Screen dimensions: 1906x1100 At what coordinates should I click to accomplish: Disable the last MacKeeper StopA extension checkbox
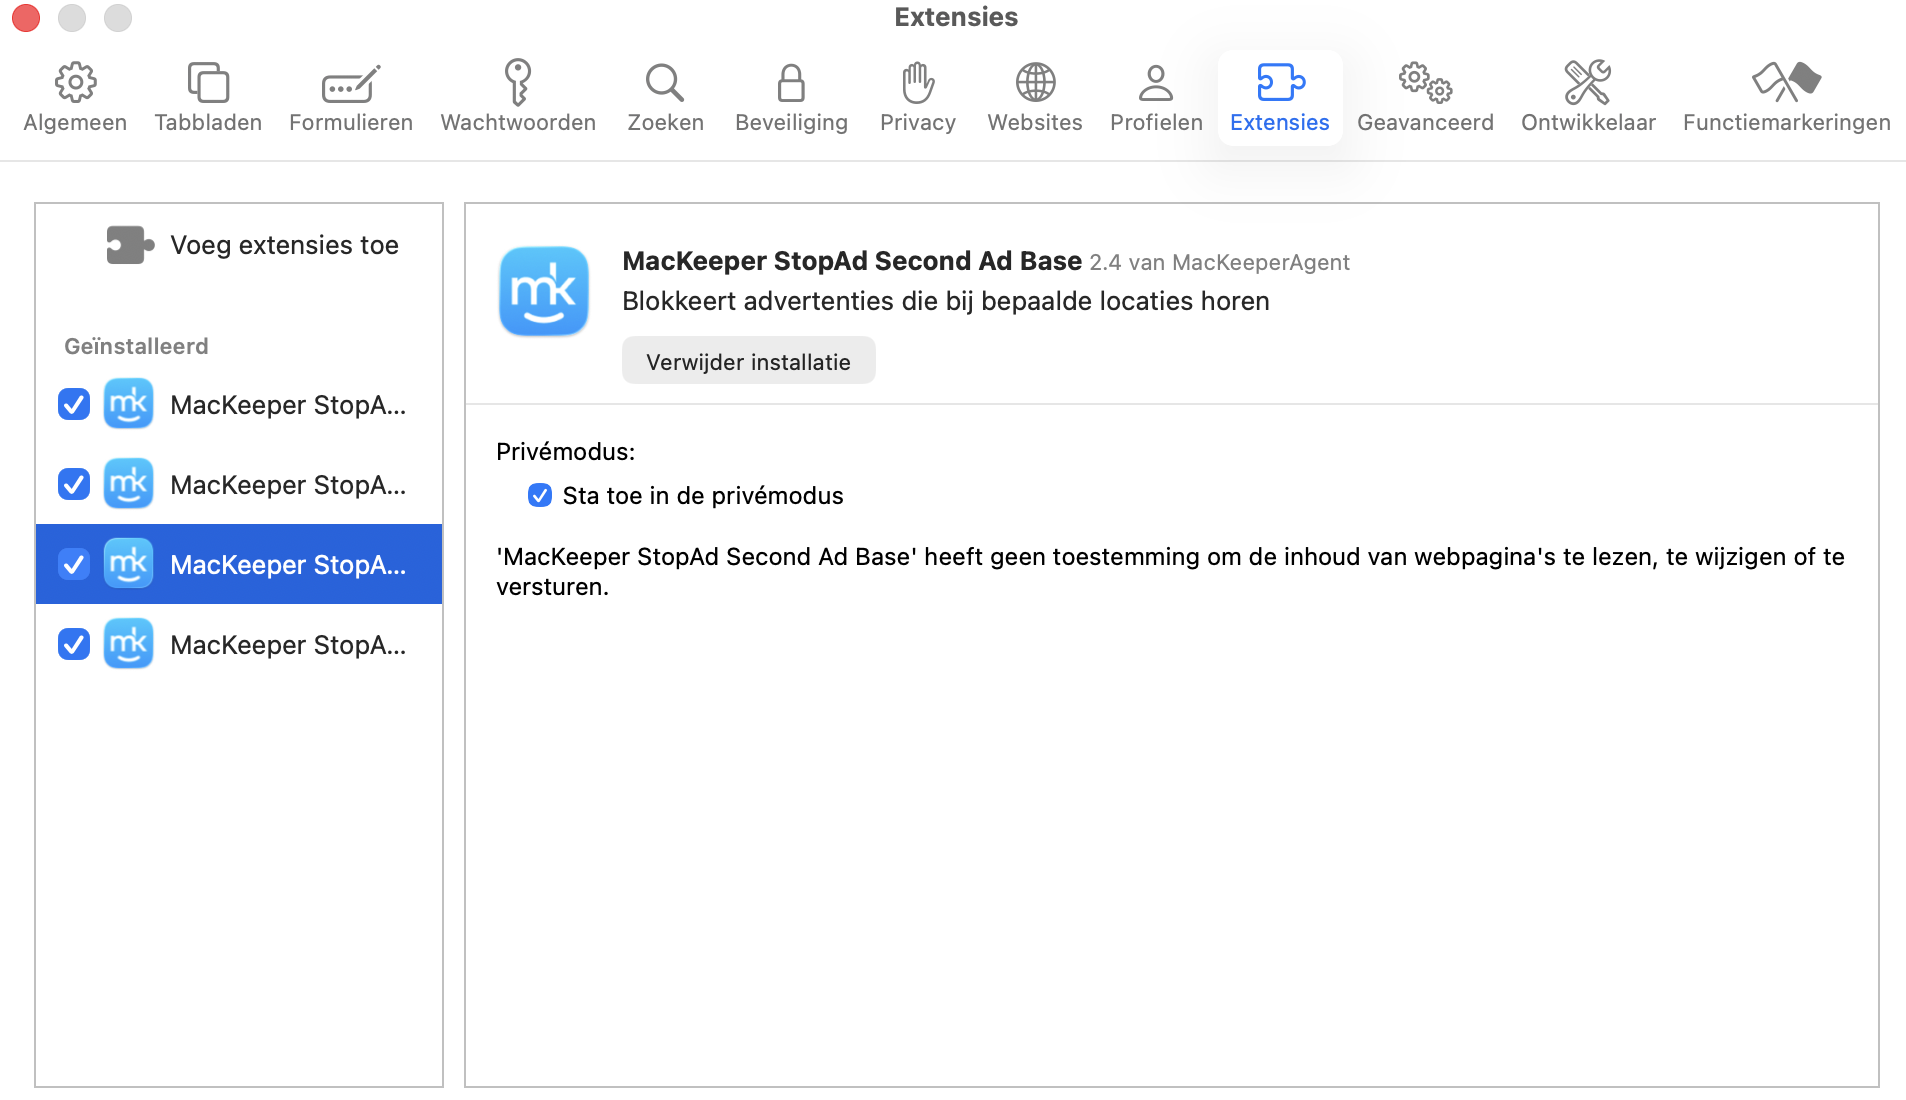(x=73, y=644)
